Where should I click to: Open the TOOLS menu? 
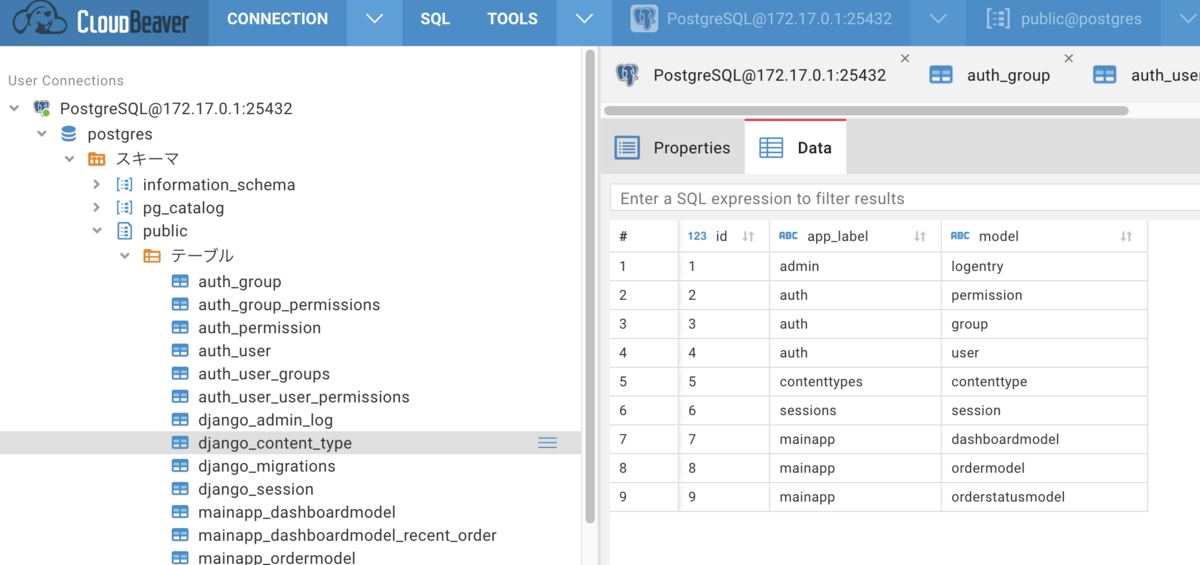click(512, 19)
